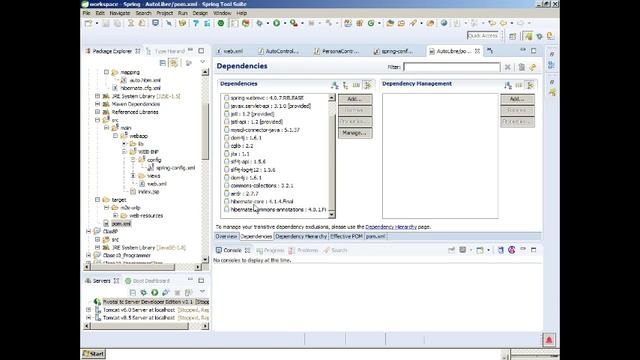Click the Windows Start button
The width and height of the screenshot is (640, 360).
(93, 354)
